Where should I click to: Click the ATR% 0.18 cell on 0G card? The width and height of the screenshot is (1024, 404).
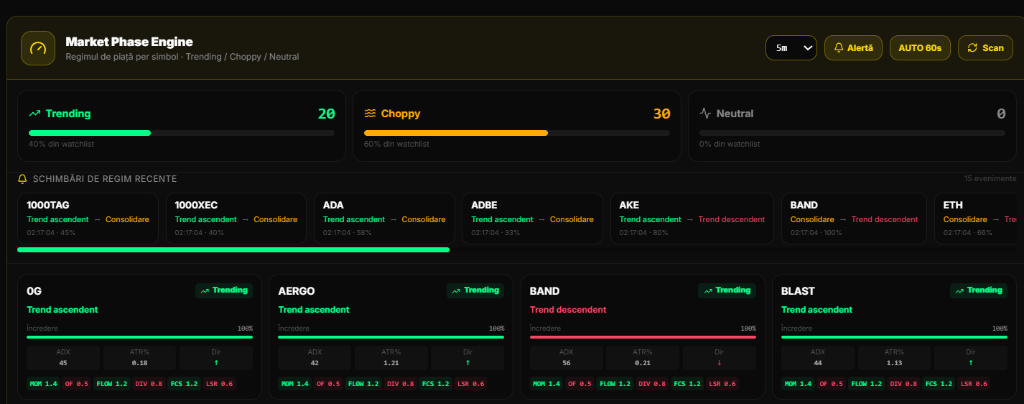click(139, 358)
